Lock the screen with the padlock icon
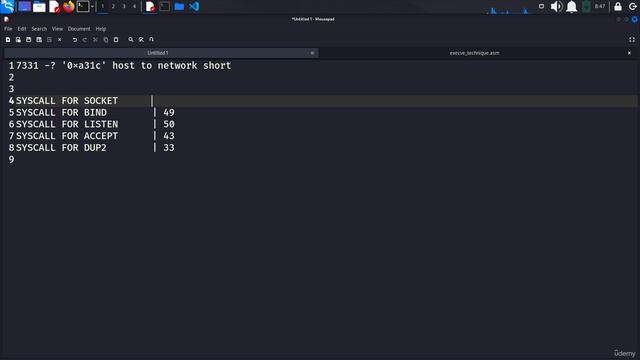The height and width of the screenshot is (360, 640). point(618,7)
